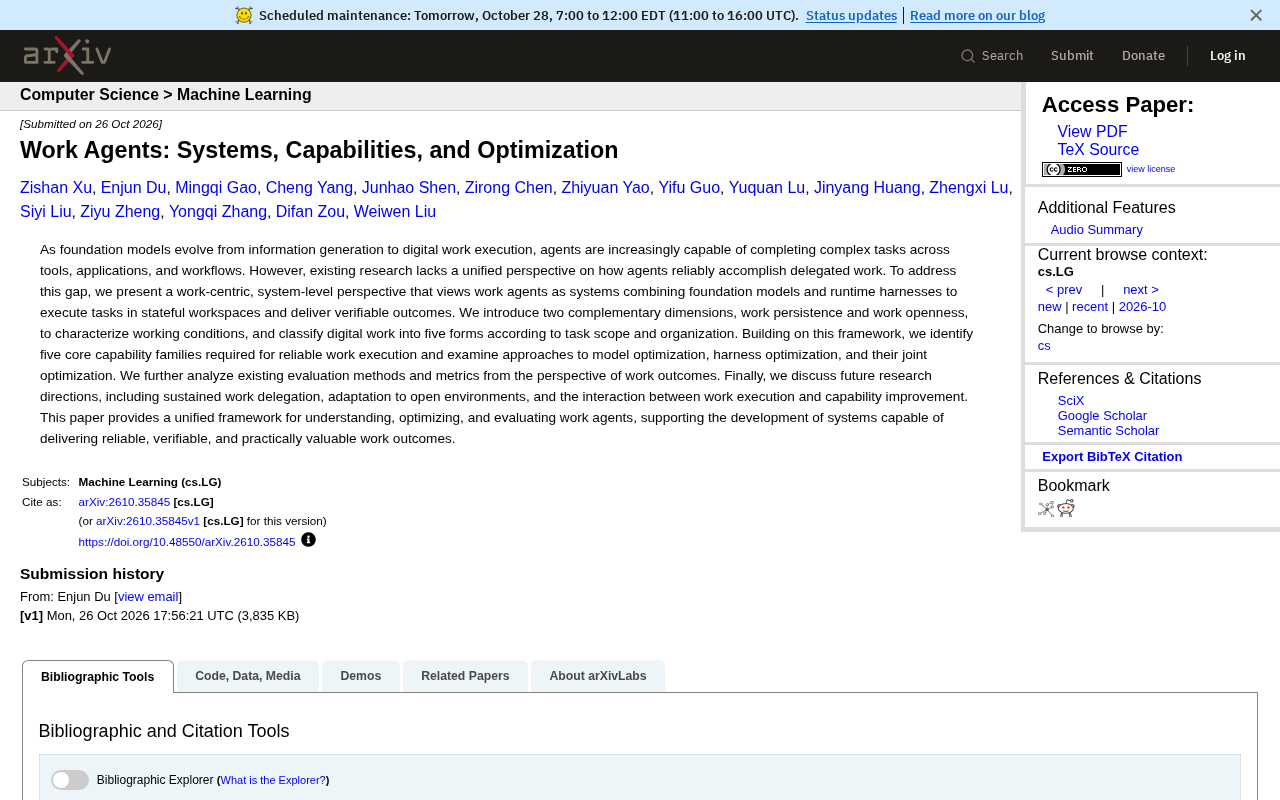The height and width of the screenshot is (800, 1280).
Task: Open the View PDF link
Action: coord(1092,132)
